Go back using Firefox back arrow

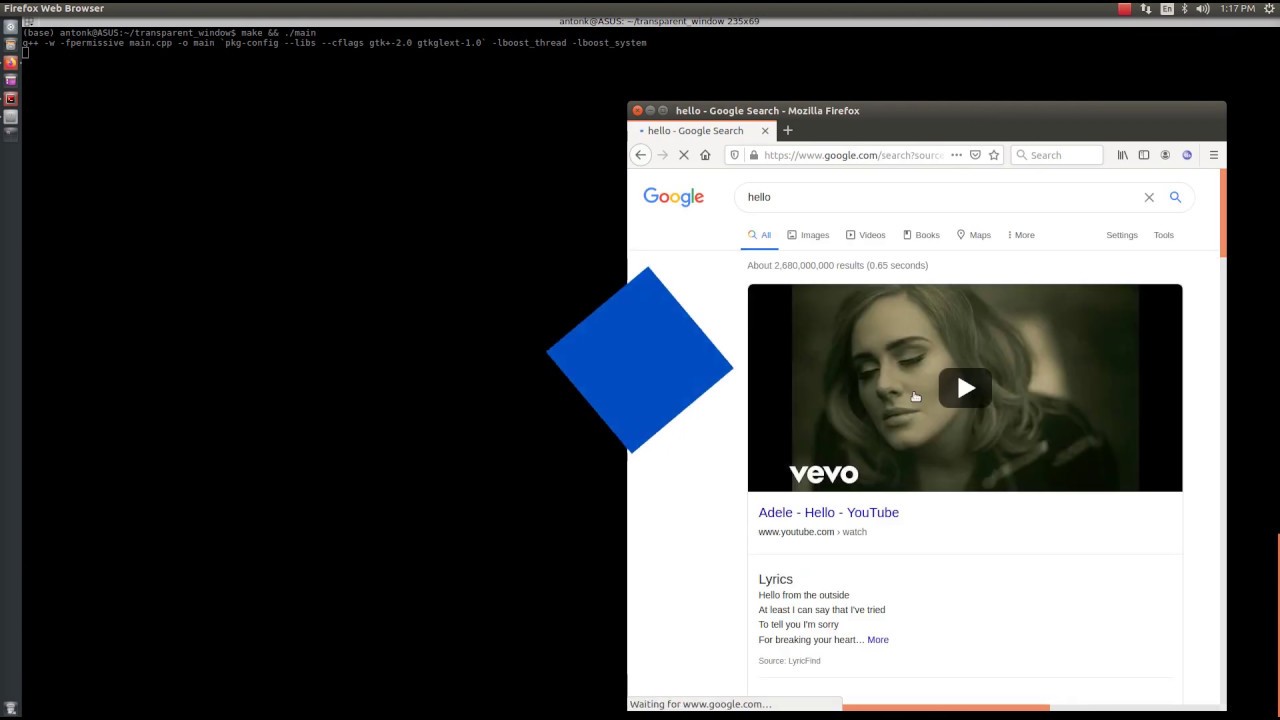pos(640,155)
